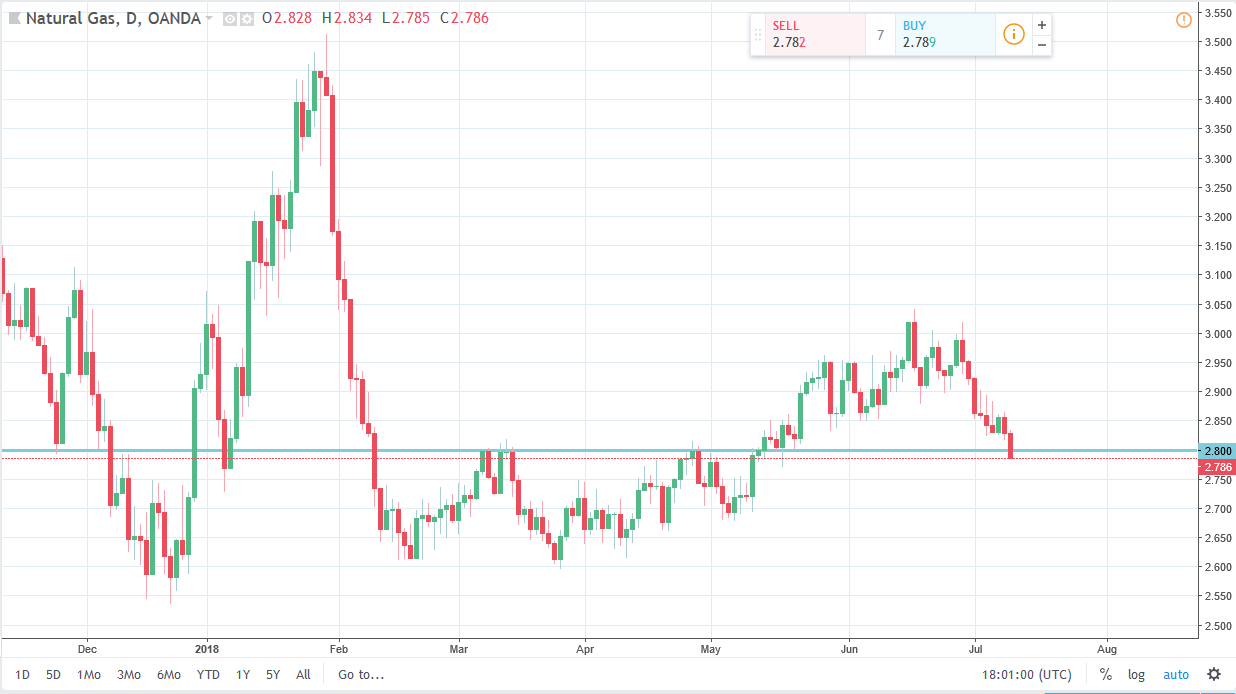The height and width of the screenshot is (694, 1236).
Task: Click the 3.250 price axis label
Action: click(x=1217, y=188)
